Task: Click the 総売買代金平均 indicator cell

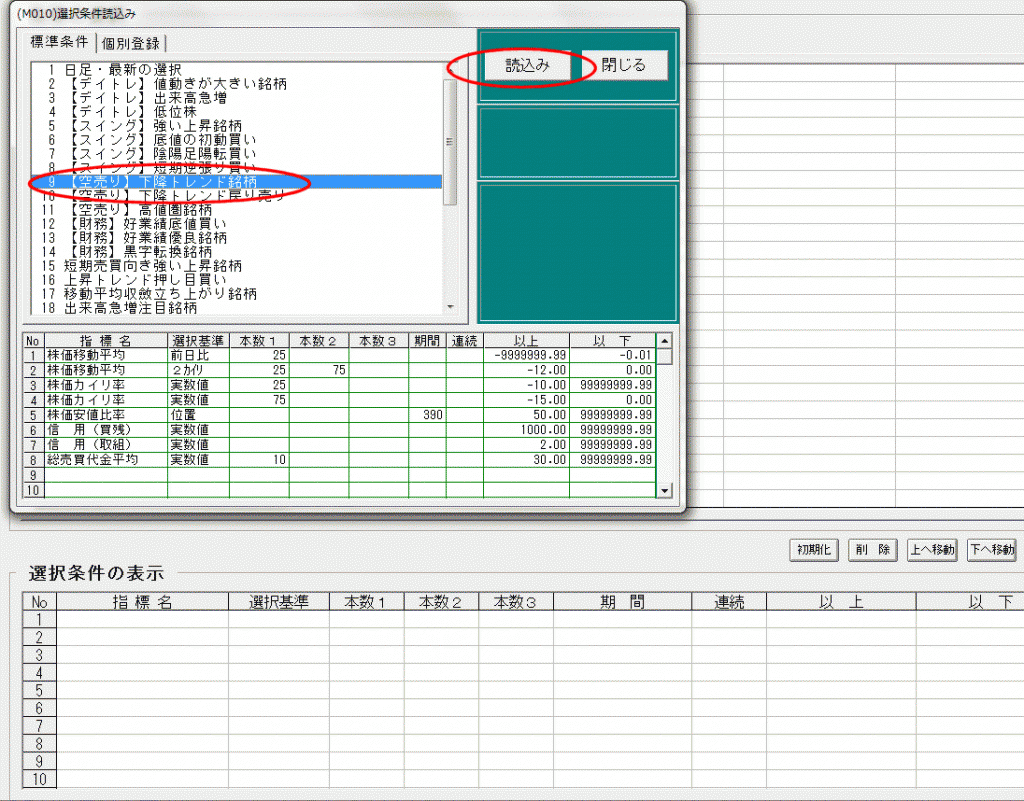Action: pyautogui.click(x=105, y=459)
